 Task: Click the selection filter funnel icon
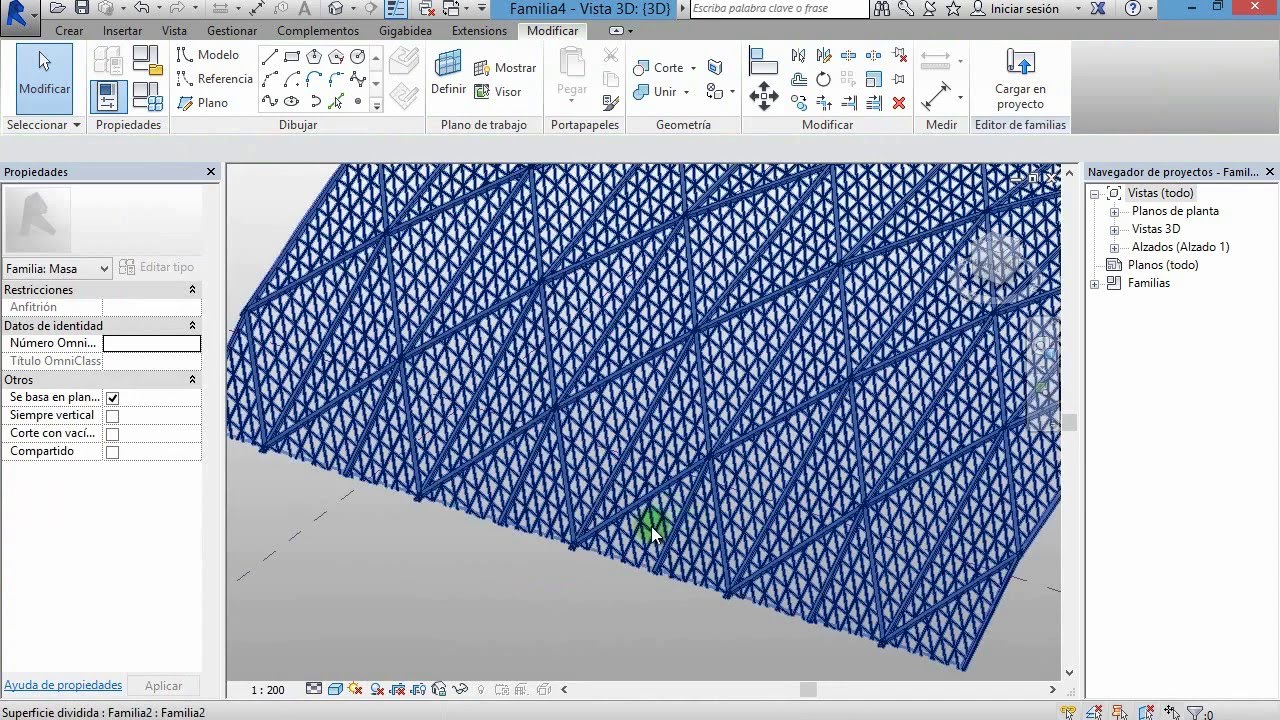pos(1195,713)
